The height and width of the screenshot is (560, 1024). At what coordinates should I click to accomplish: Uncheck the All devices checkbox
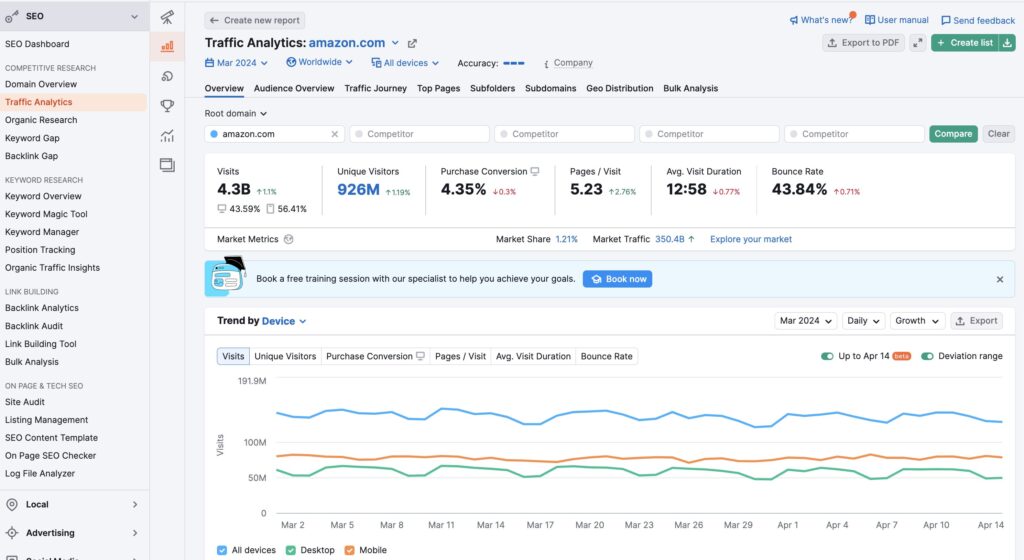[x=221, y=550]
